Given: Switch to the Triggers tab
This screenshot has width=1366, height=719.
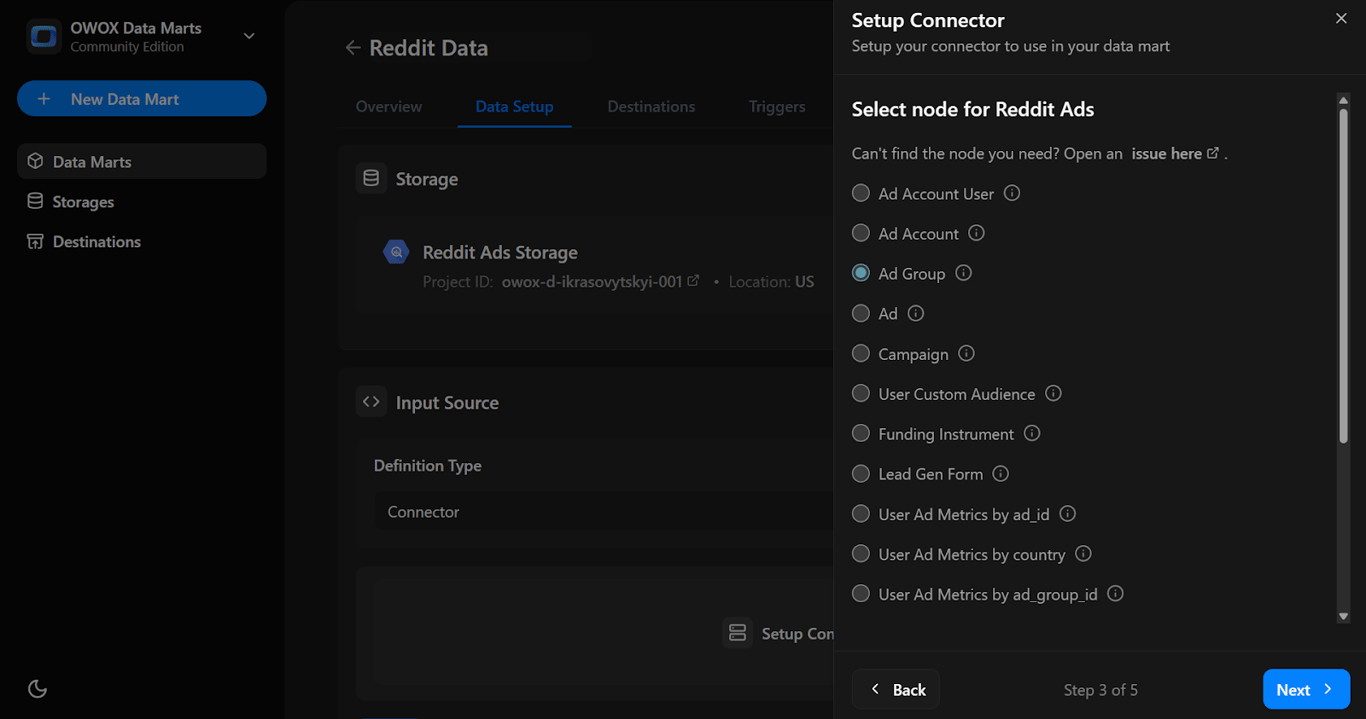Looking at the screenshot, I should [777, 106].
